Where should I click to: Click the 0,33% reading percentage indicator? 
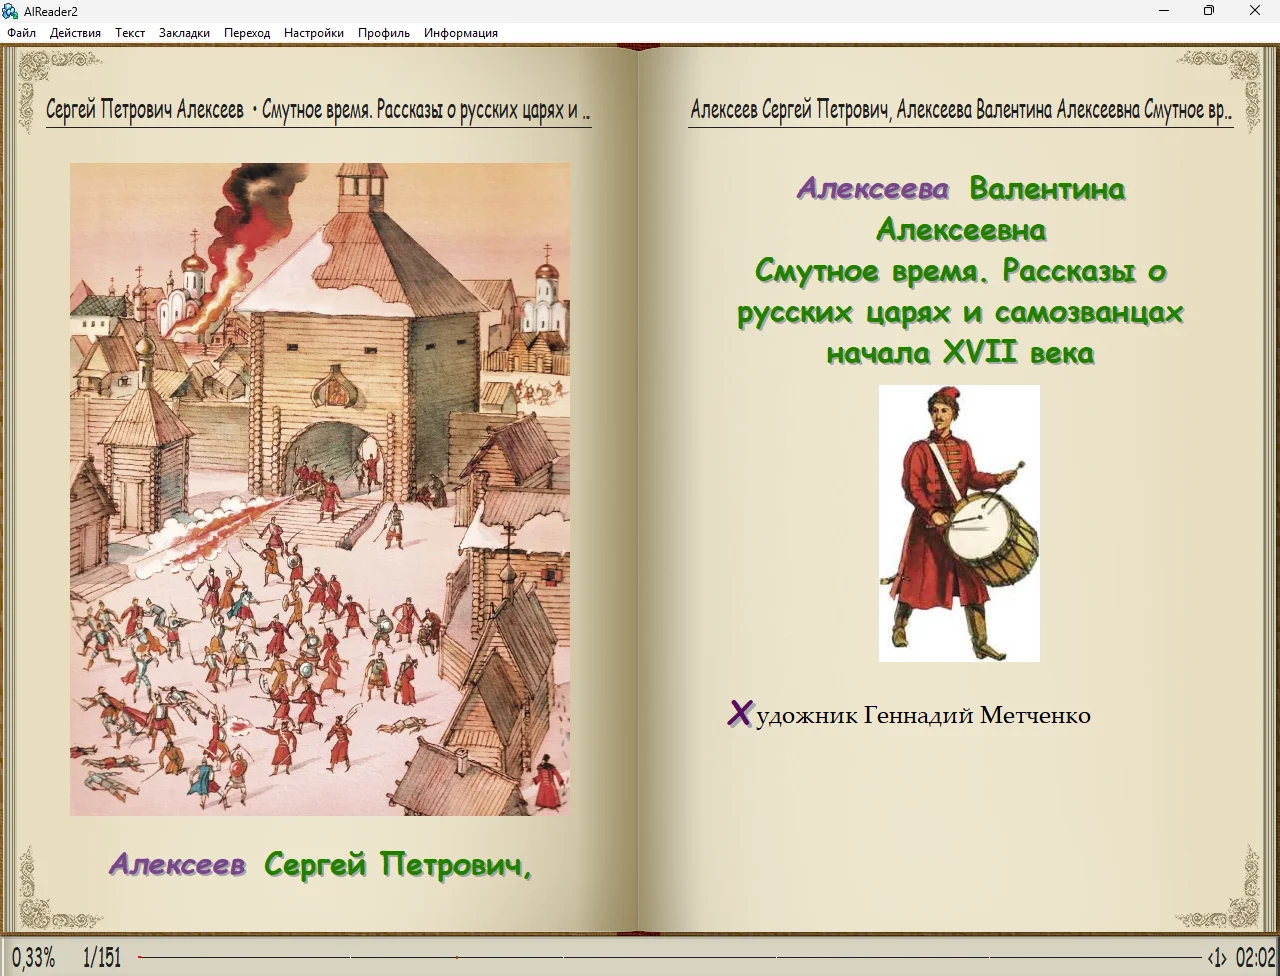[x=34, y=958]
